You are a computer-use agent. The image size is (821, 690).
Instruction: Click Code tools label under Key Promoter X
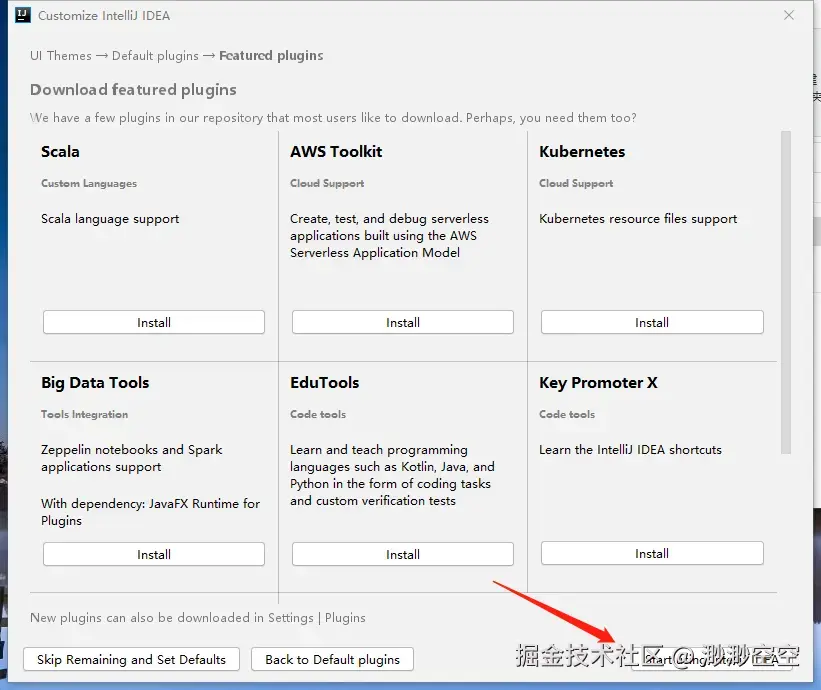[567, 414]
